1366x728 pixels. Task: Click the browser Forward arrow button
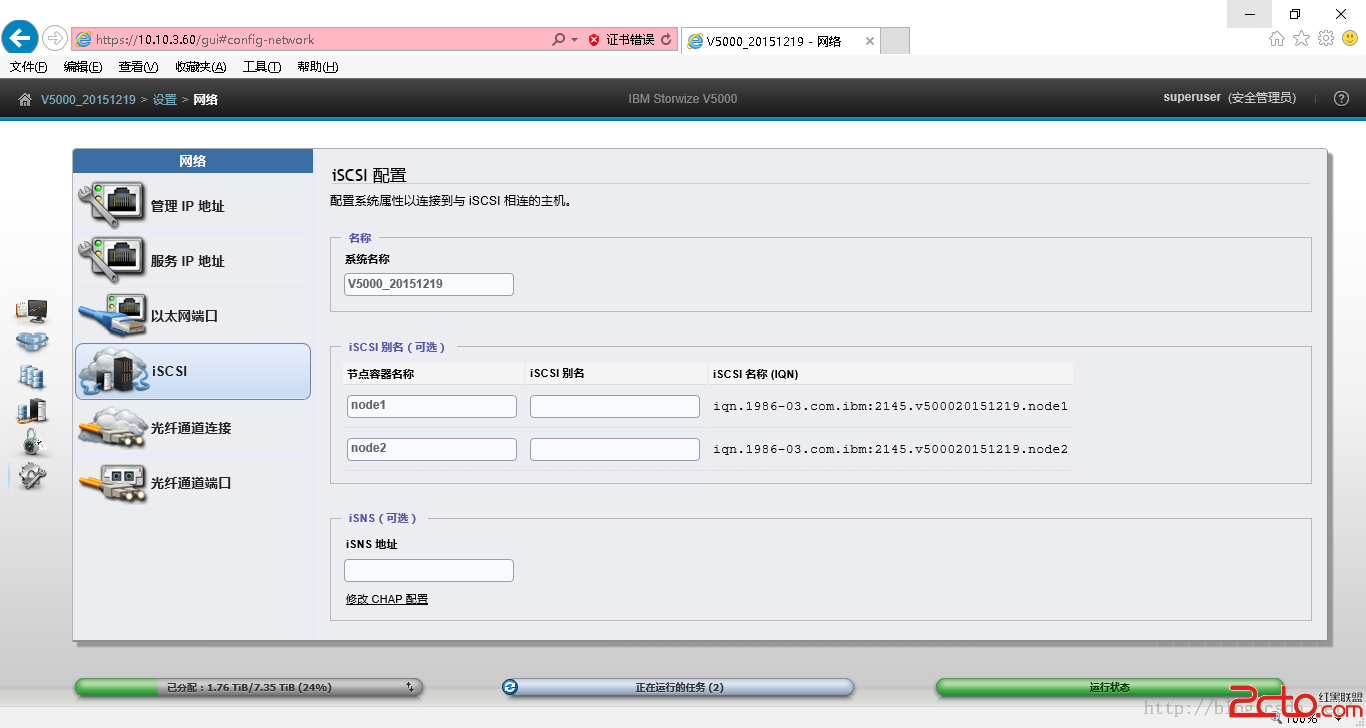click(x=55, y=39)
